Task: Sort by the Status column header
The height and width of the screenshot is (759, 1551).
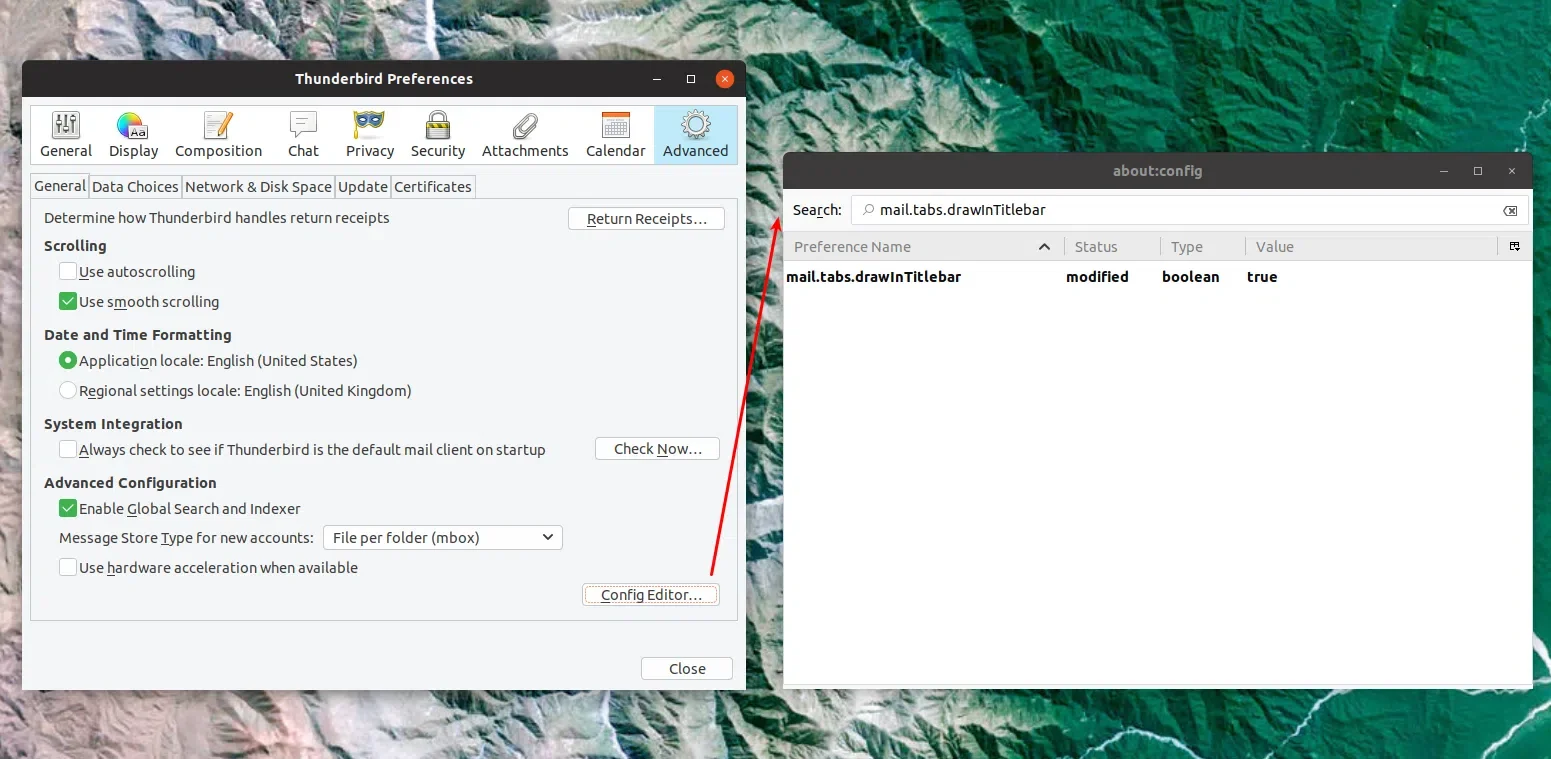Action: [1112, 247]
